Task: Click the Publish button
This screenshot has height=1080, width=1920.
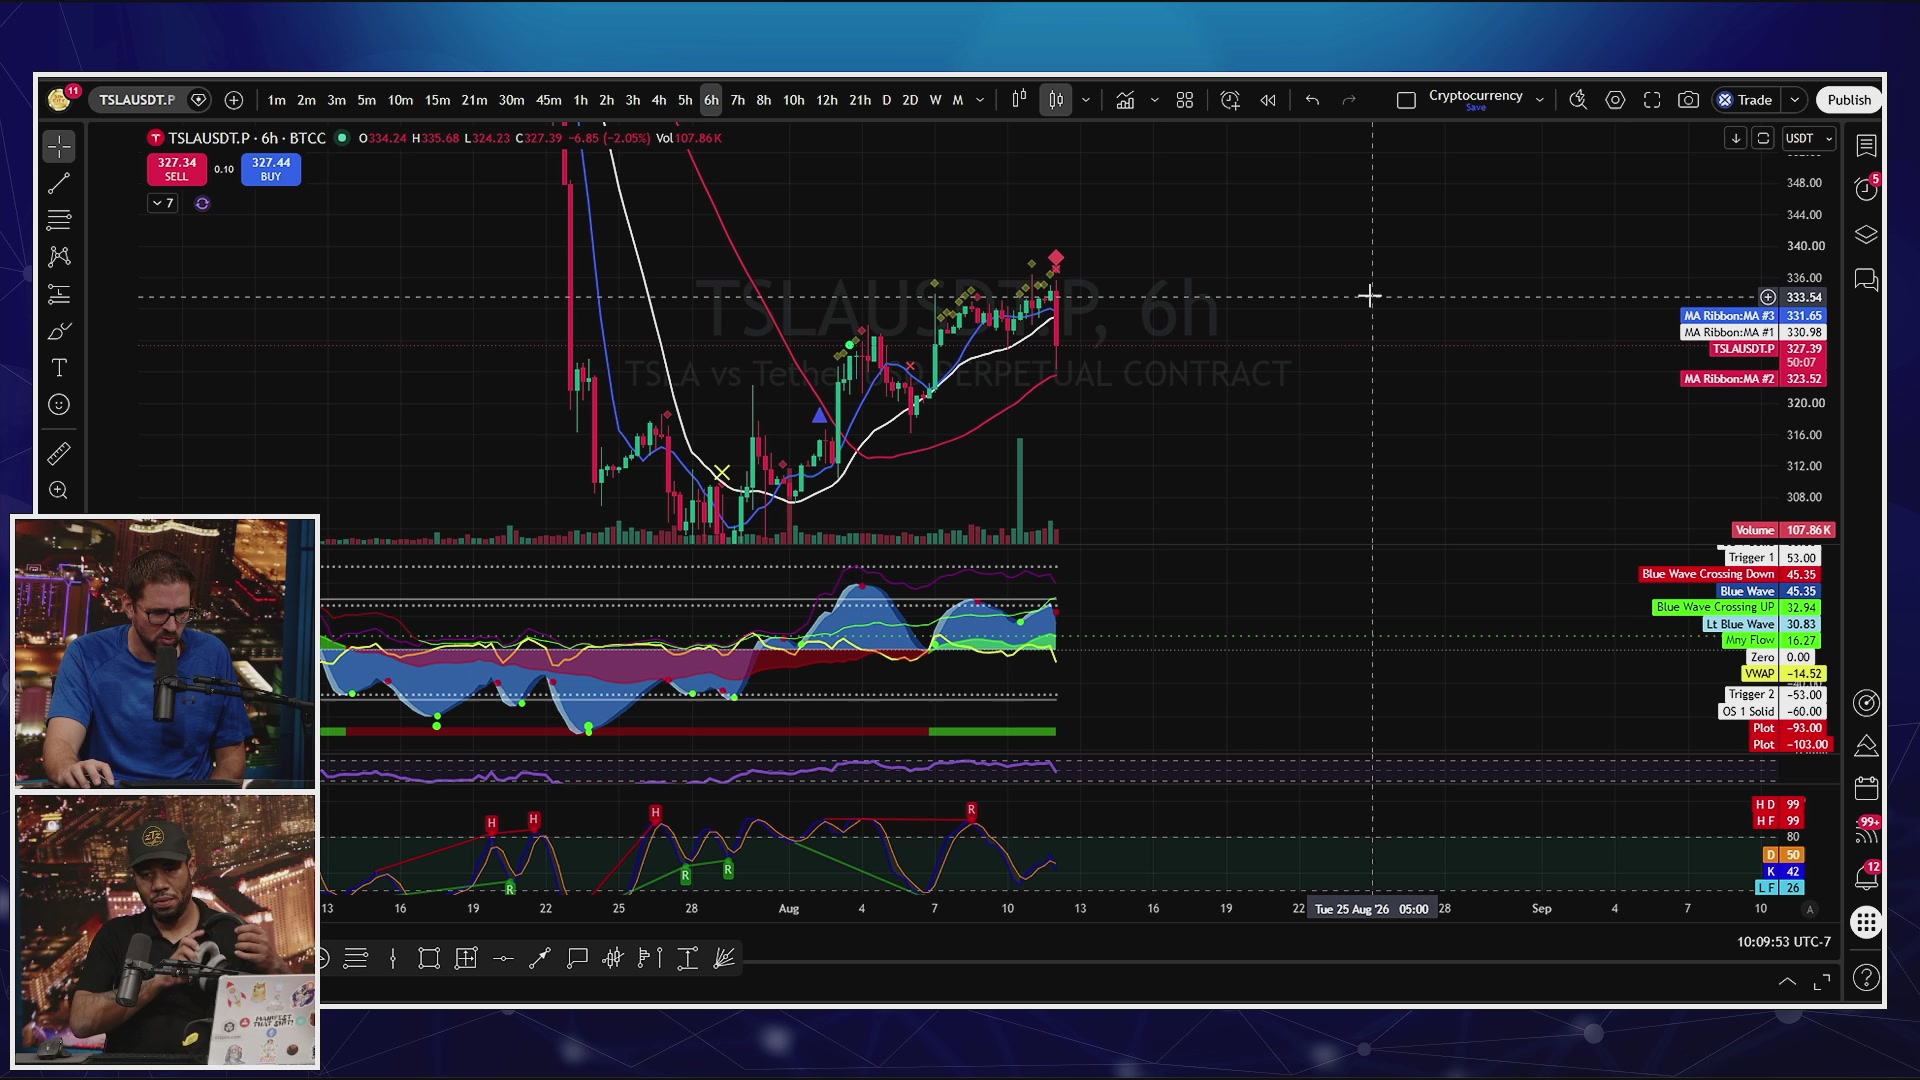Action: (x=1848, y=100)
